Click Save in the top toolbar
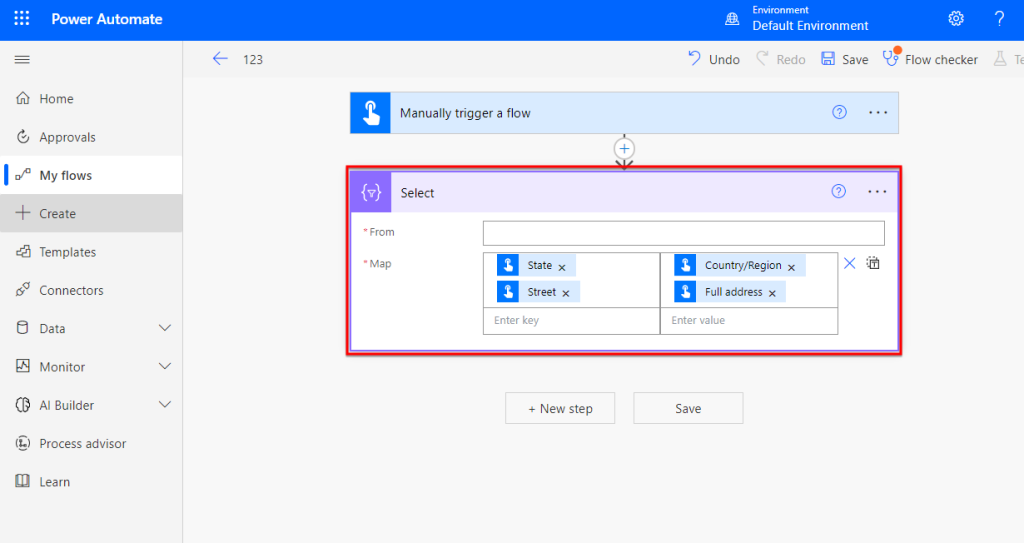The height and width of the screenshot is (543, 1024). point(844,59)
